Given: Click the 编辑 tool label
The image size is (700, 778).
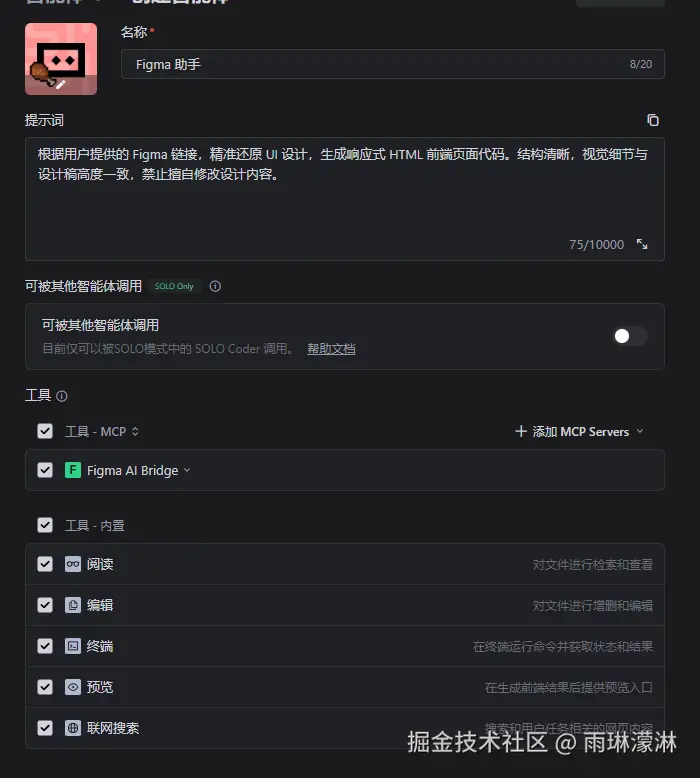Looking at the screenshot, I should point(100,605).
